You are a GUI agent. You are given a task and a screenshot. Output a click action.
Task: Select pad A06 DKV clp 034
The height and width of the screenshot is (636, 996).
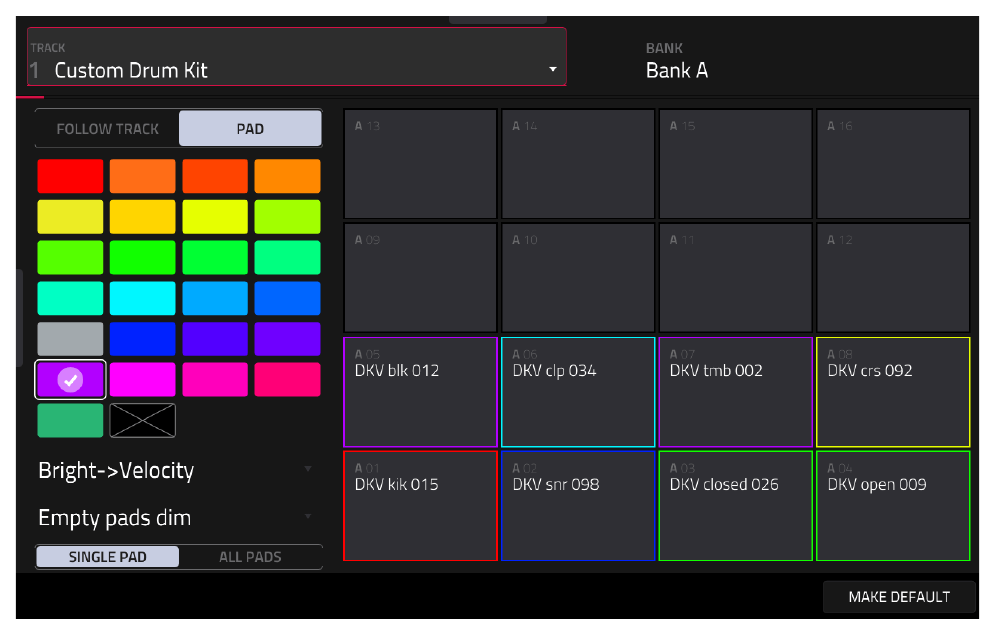577,392
